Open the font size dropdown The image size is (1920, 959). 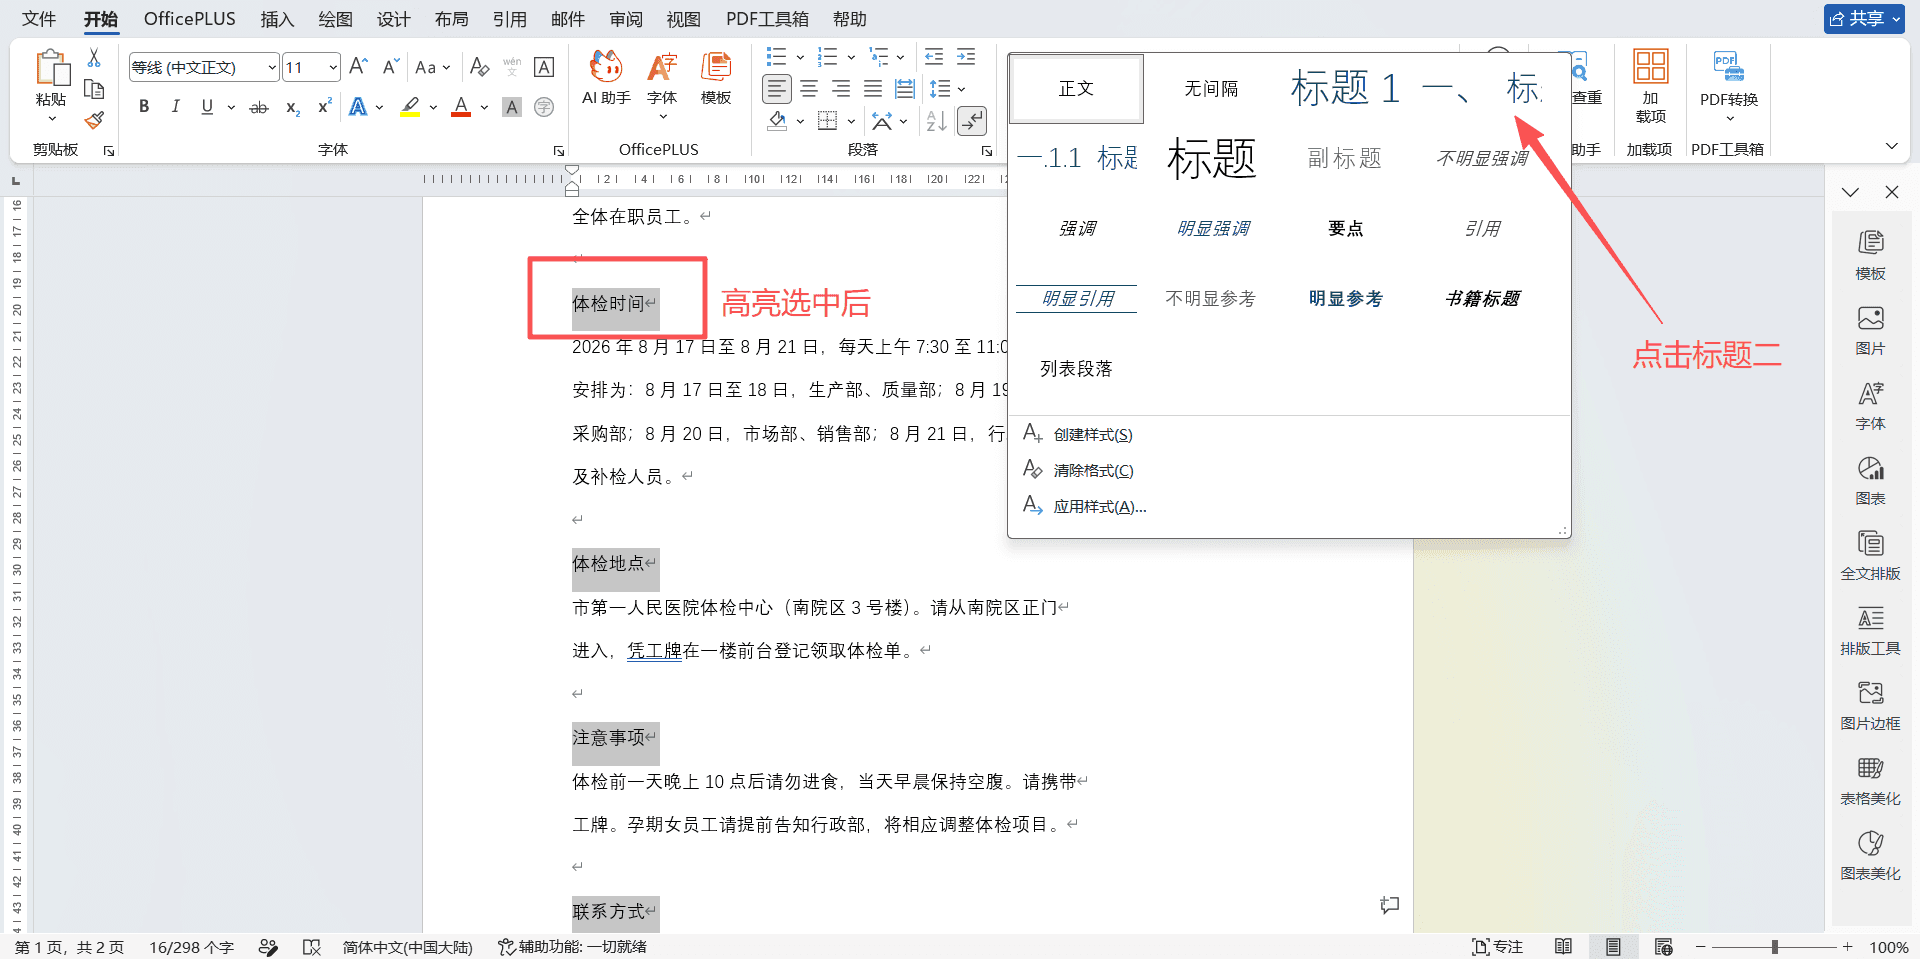[x=333, y=67]
